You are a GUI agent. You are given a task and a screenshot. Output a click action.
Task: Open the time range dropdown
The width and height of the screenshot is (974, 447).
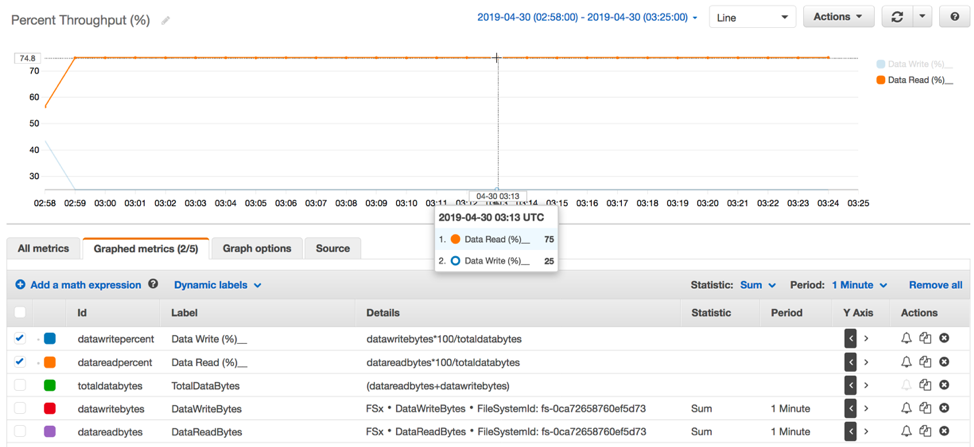587,17
